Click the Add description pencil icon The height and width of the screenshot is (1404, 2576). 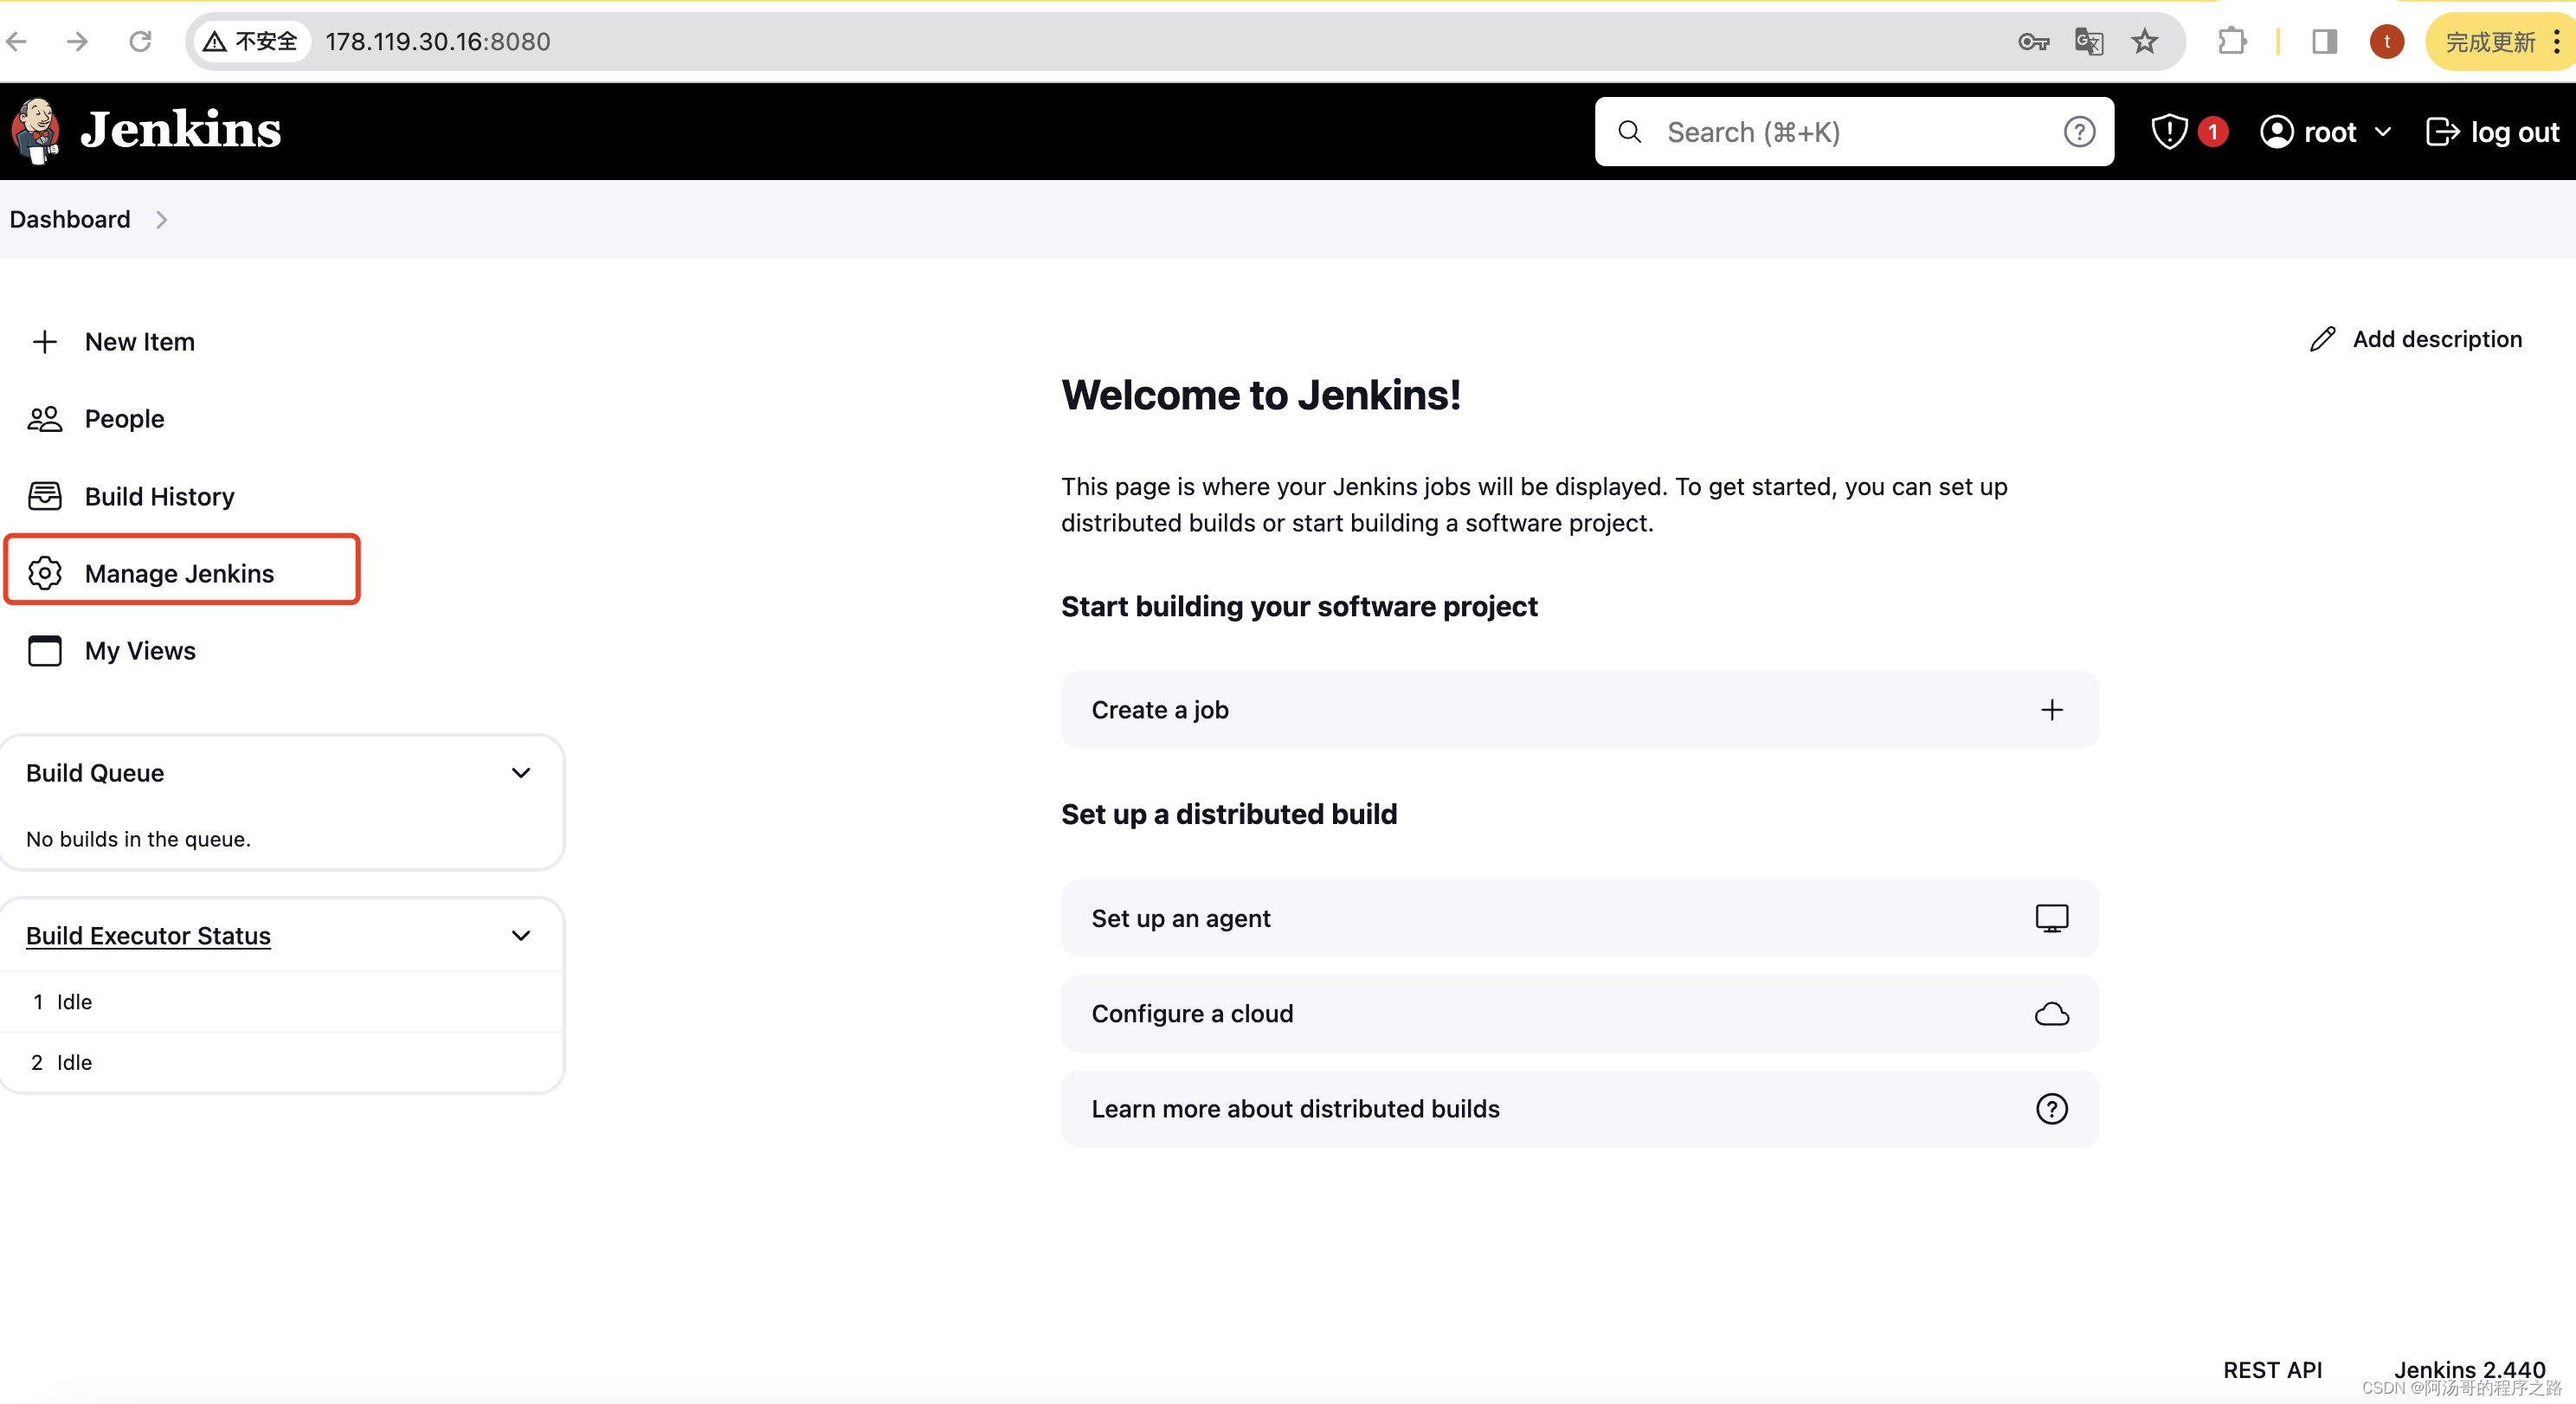(2322, 340)
